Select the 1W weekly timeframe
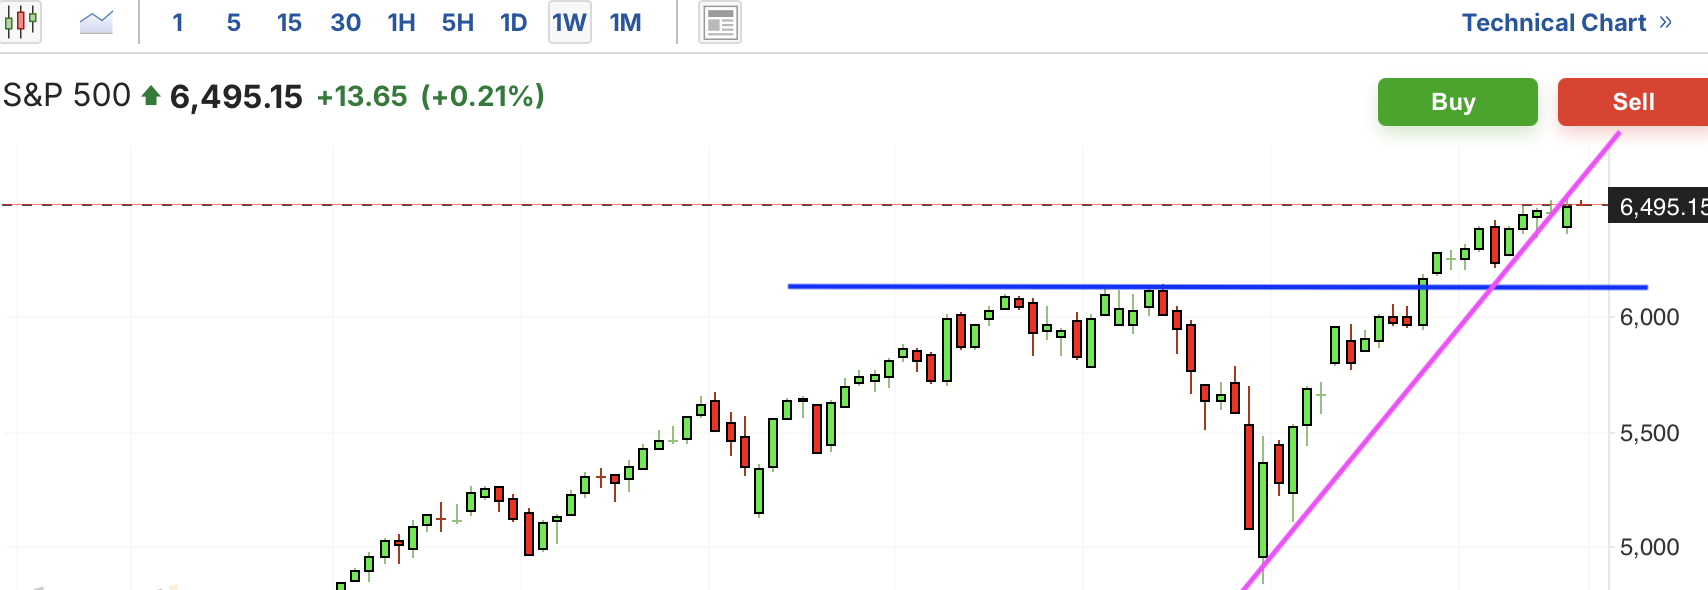Viewport: 1708px width, 590px height. (569, 23)
